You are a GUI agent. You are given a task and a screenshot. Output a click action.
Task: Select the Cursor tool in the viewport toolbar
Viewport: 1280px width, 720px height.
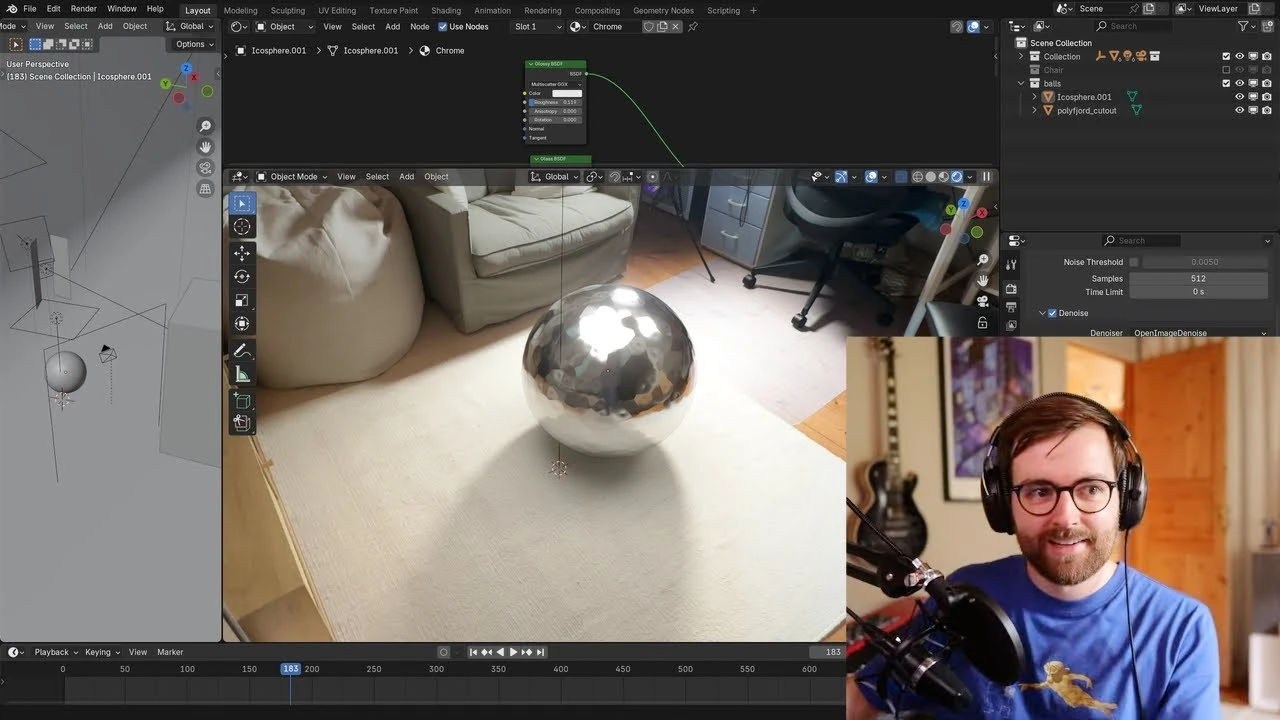241,227
